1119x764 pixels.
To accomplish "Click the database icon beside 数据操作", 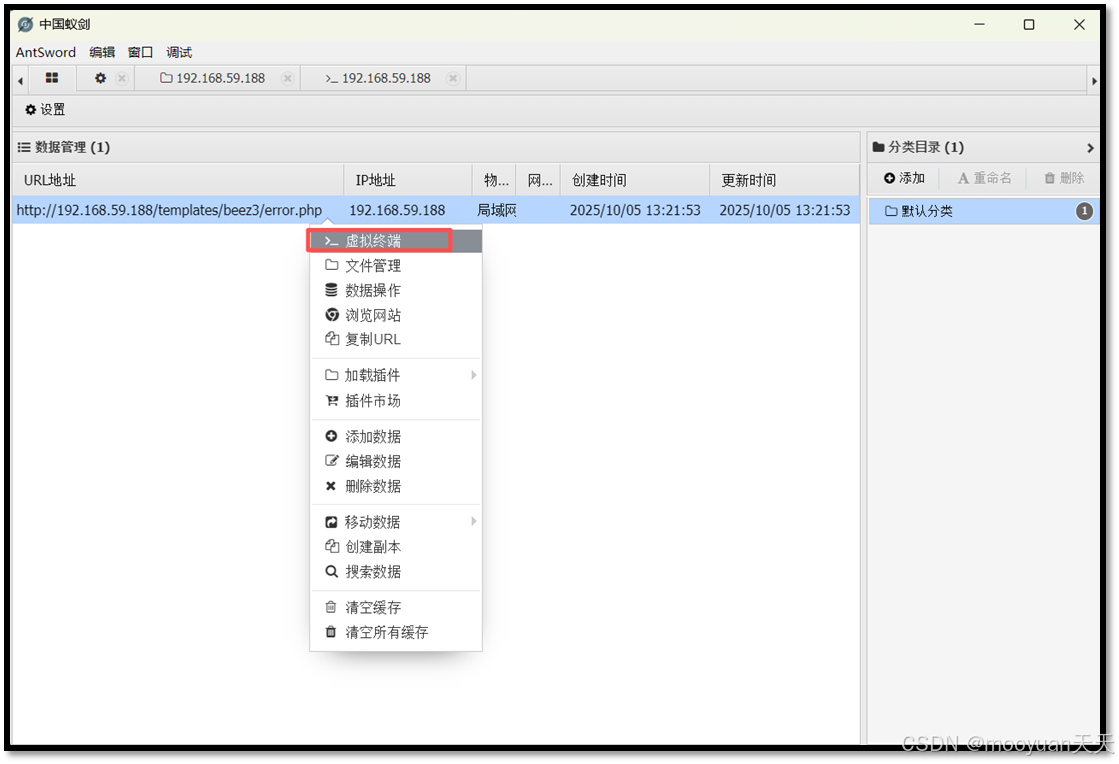I will coord(331,290).
